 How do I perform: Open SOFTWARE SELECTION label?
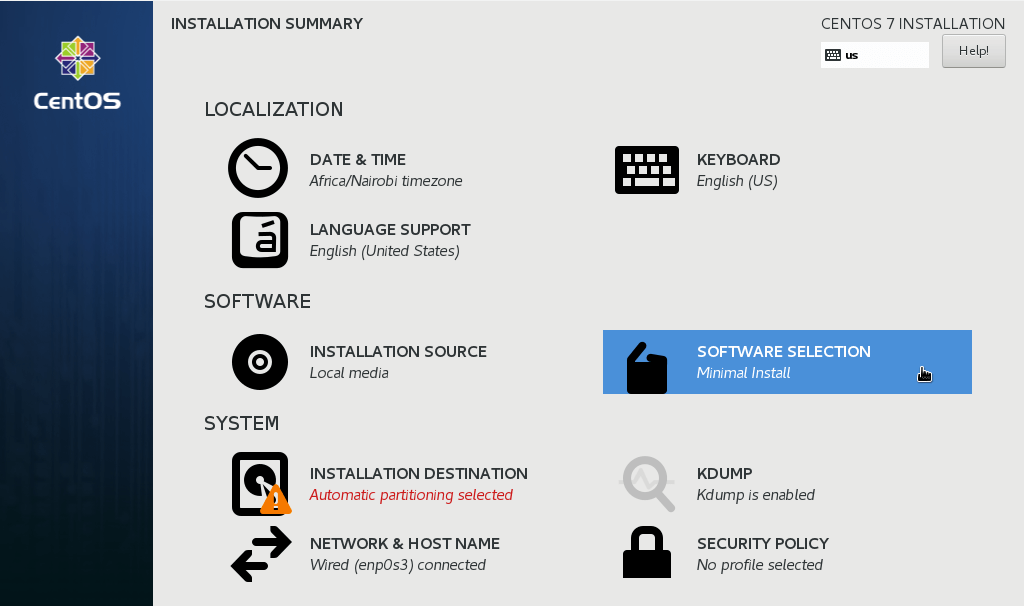(784, 351)
